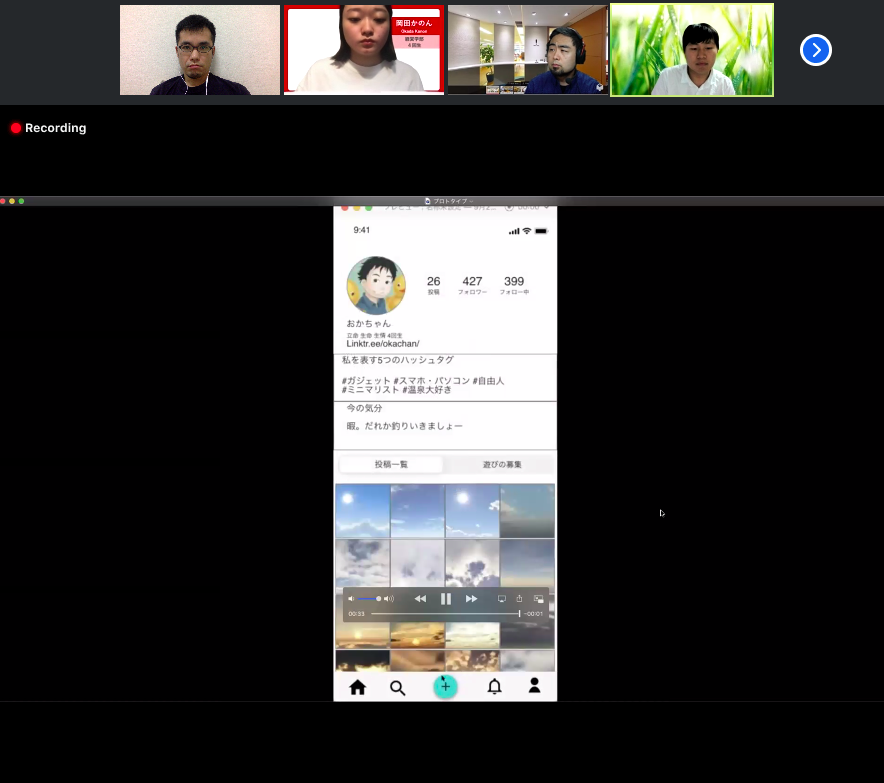Open the person profile icon in bottom bar
This screenshot has width=884, height=783.
click(x=534, y=685)
